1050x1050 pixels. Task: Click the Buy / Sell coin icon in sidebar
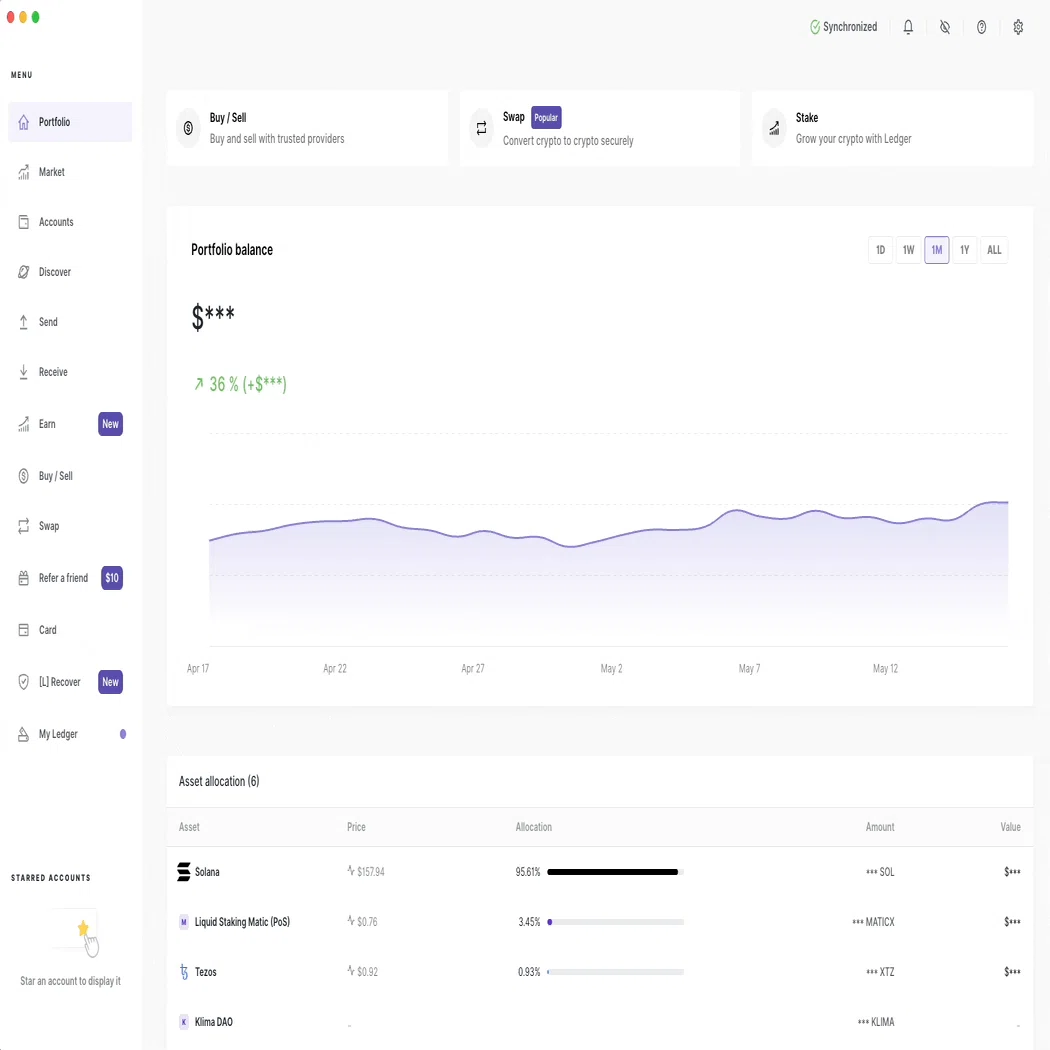[x=23, y=476]
